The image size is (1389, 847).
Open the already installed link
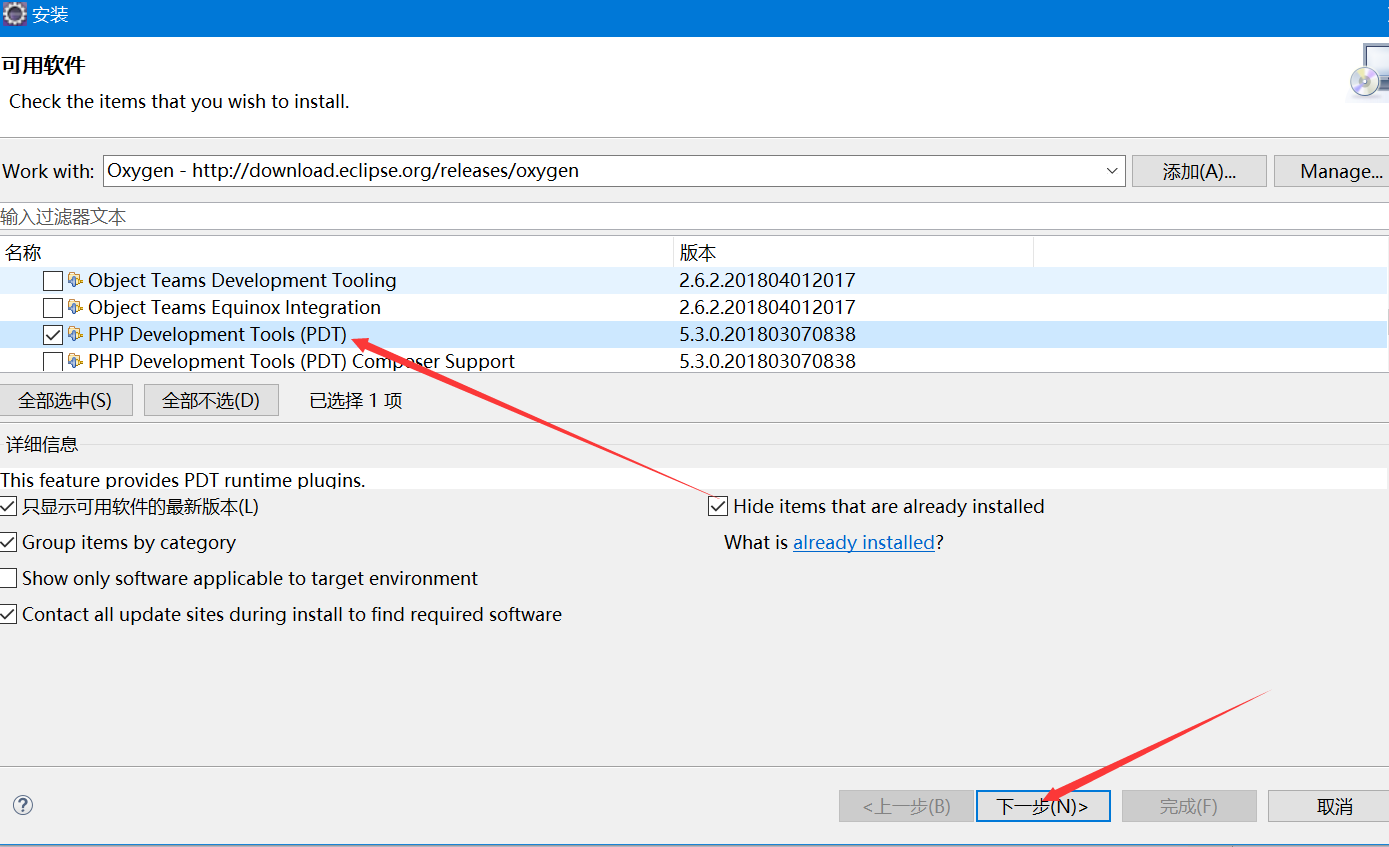click(864, 543)
